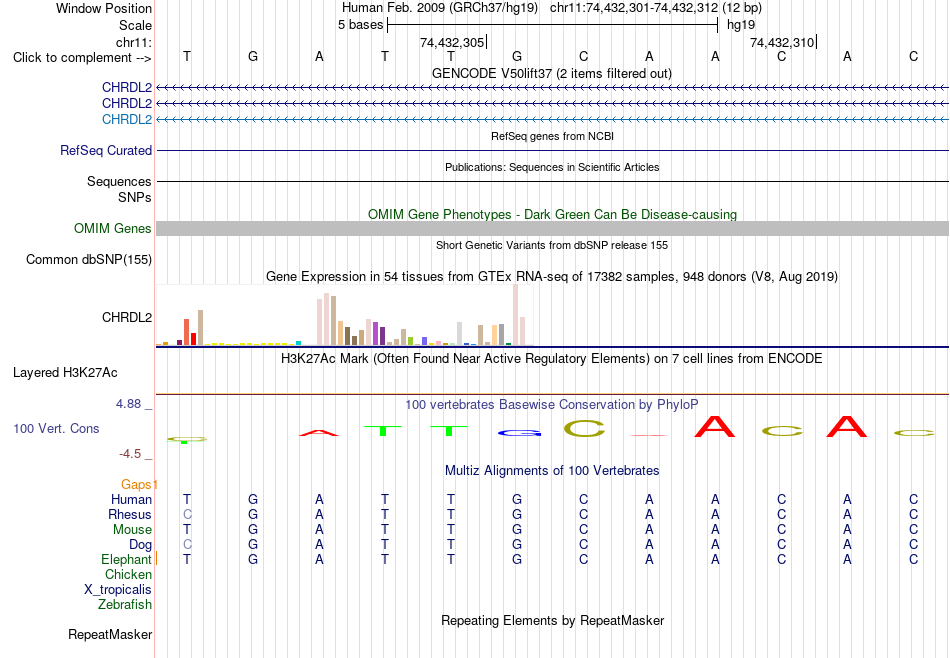Select the Zebrafish alignment row label
This screenshot has width=950, height=658.
[x=125, y=604]
